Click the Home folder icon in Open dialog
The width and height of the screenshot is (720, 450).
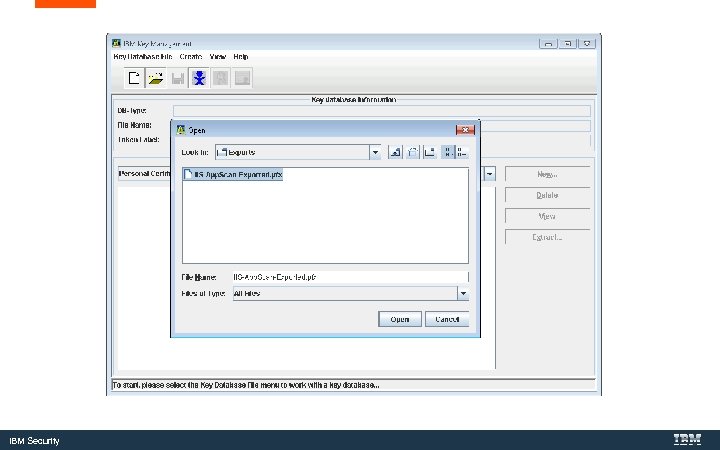[x=412, y=152]
